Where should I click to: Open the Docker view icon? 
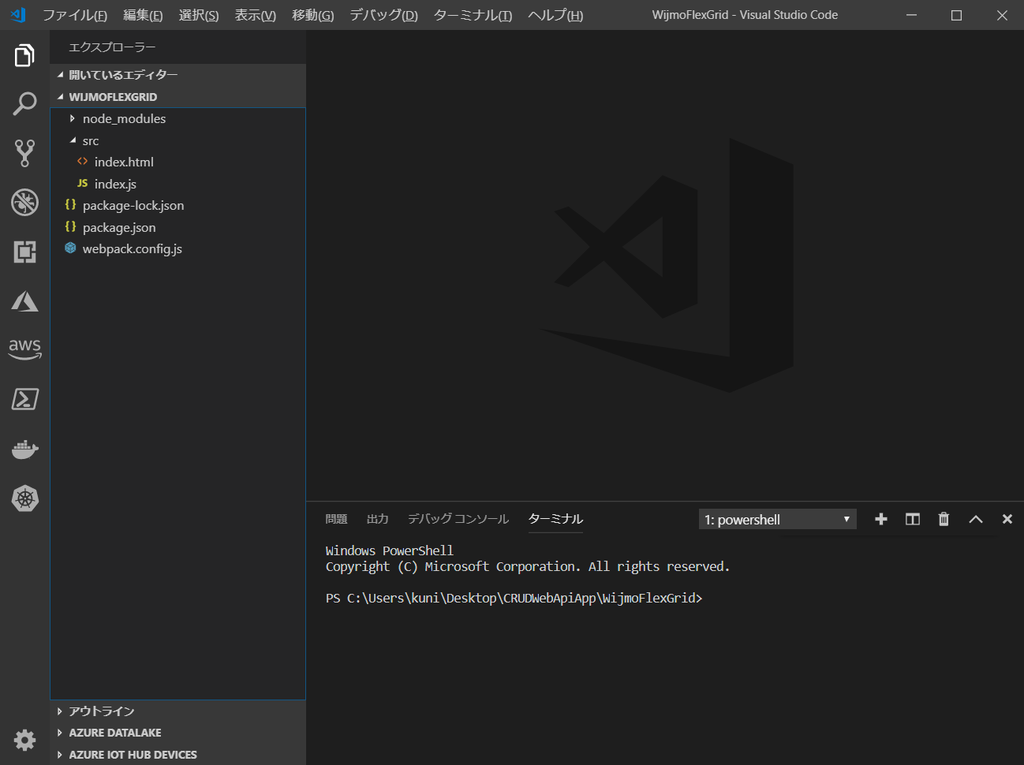[25, 449]
